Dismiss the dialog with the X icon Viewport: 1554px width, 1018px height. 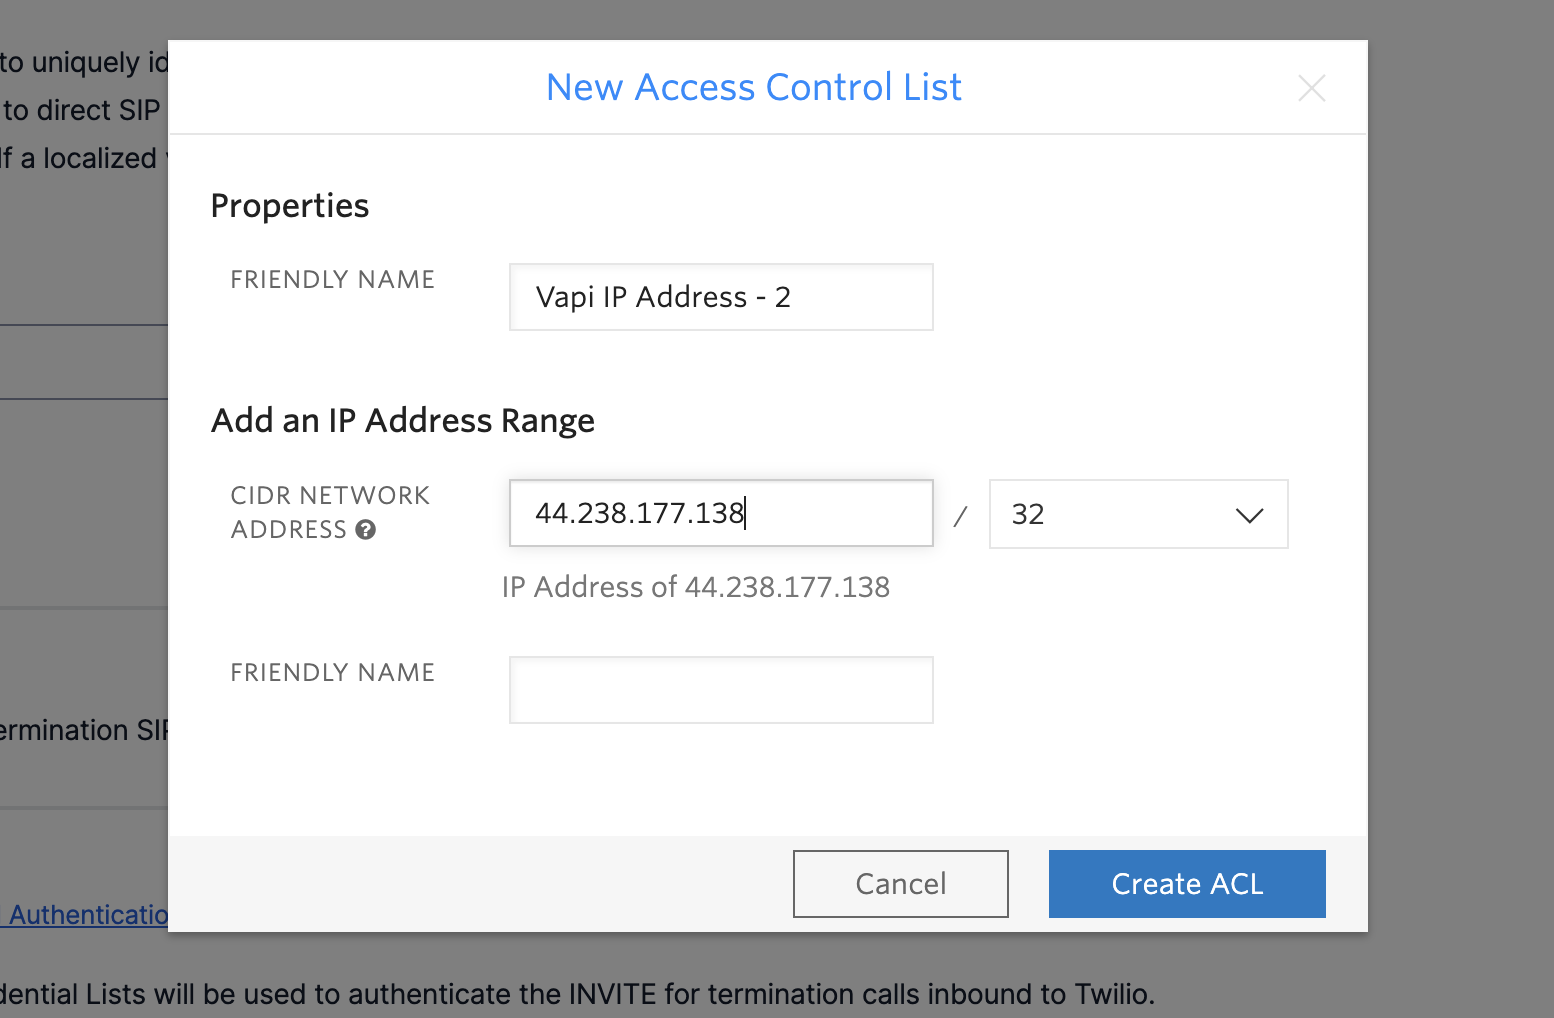pos(1311,88)
